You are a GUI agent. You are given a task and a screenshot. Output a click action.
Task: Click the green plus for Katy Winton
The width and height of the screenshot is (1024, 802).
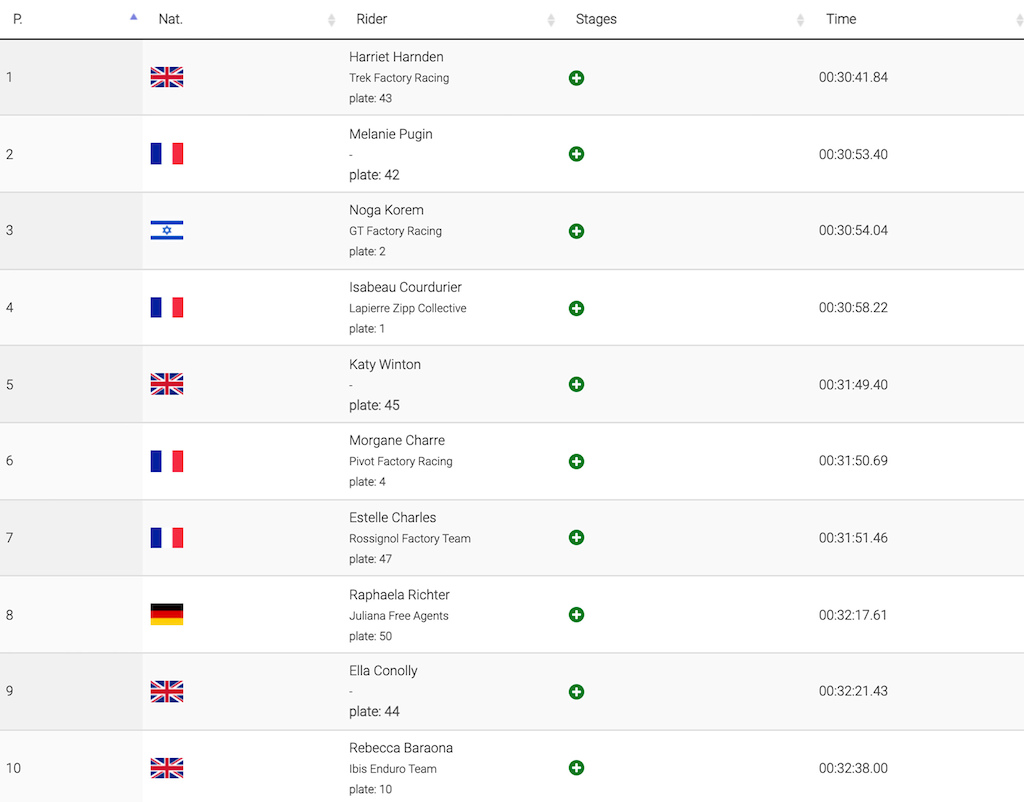coord(576,385)
